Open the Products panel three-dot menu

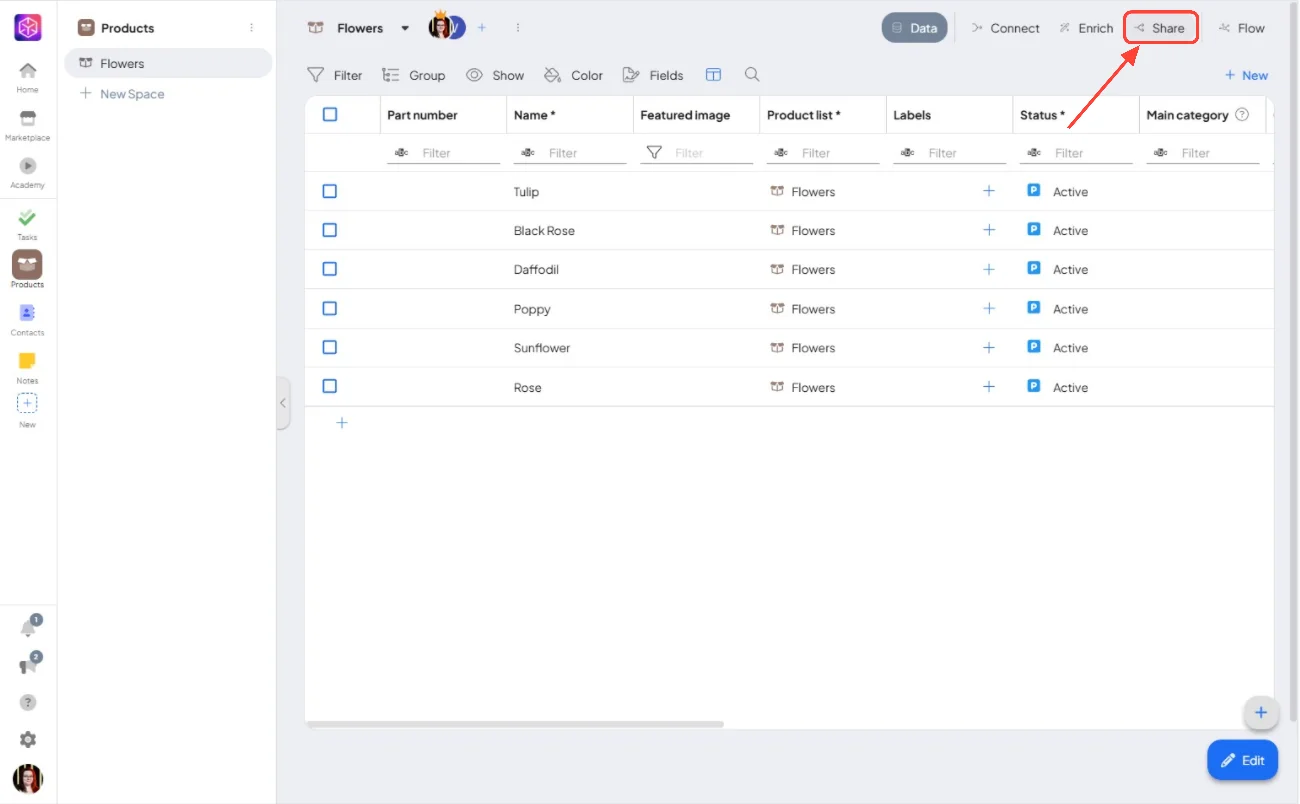pos(251,28)
